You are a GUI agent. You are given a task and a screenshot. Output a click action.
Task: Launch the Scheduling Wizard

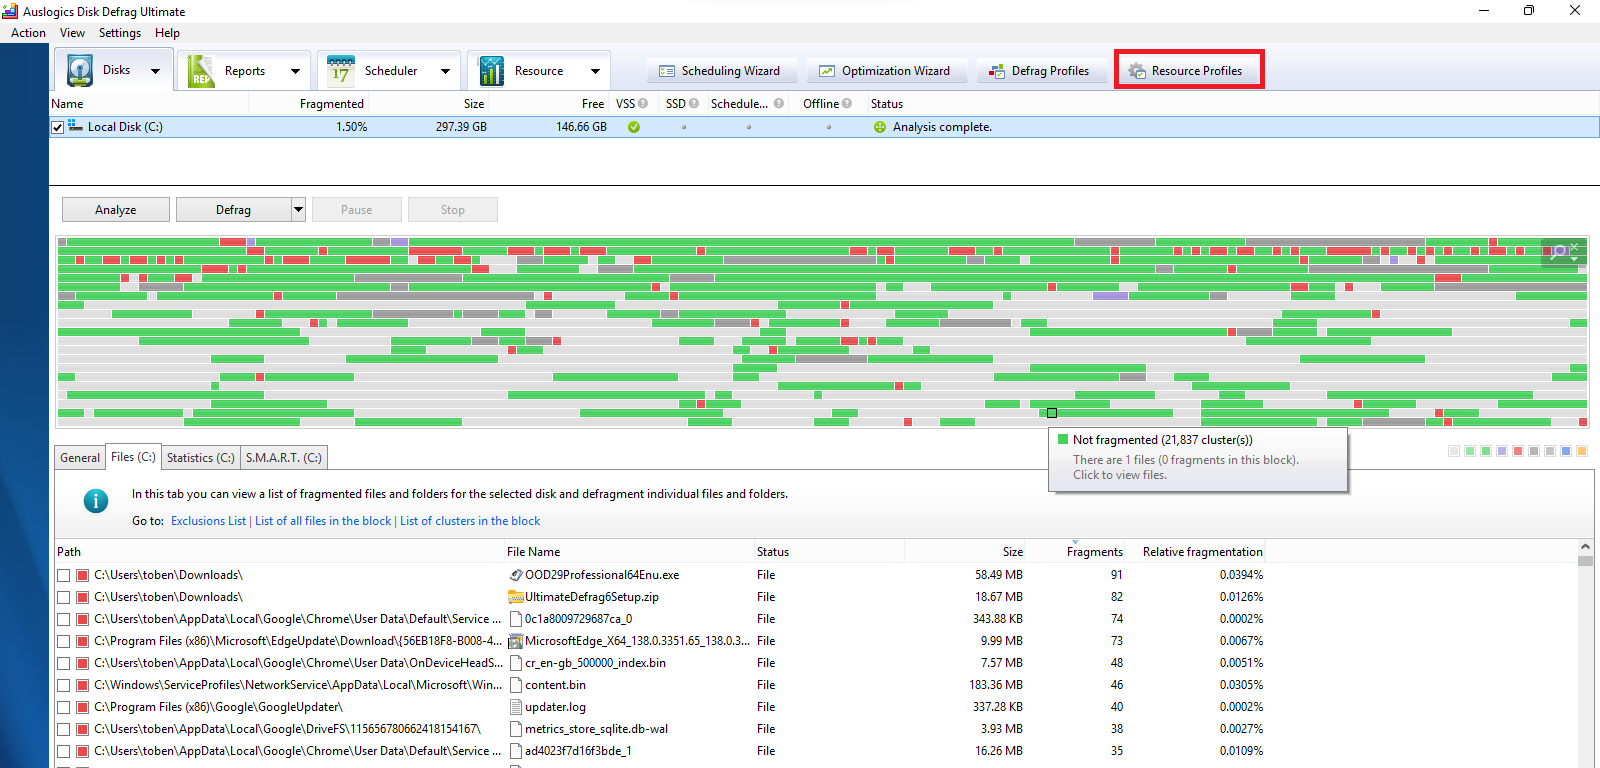coord(720,71)
